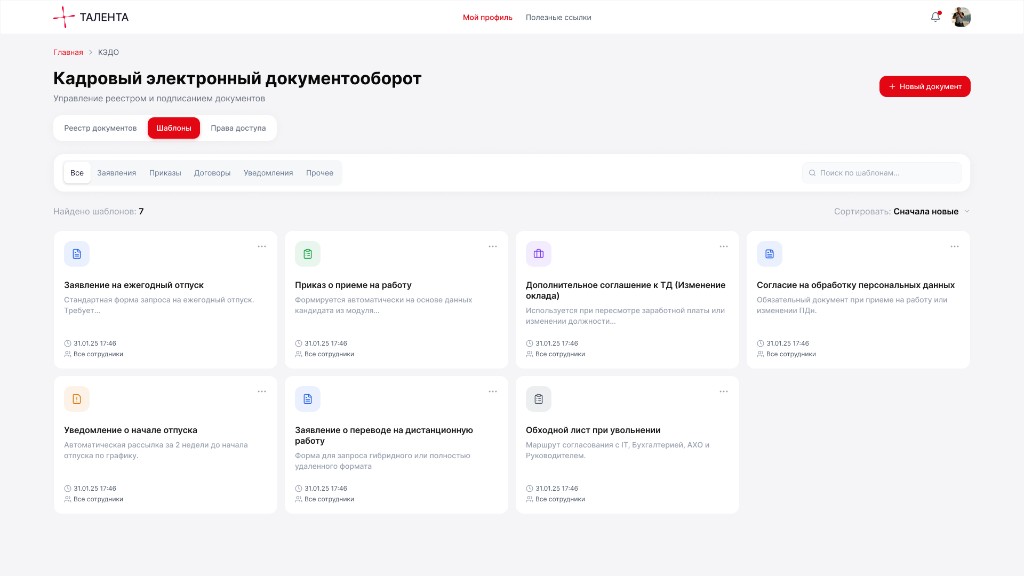Click the purple briefcase icon on Дополнительное соглашение
The height and width of the screenshot is (576, 1024).
click(539, 254)
